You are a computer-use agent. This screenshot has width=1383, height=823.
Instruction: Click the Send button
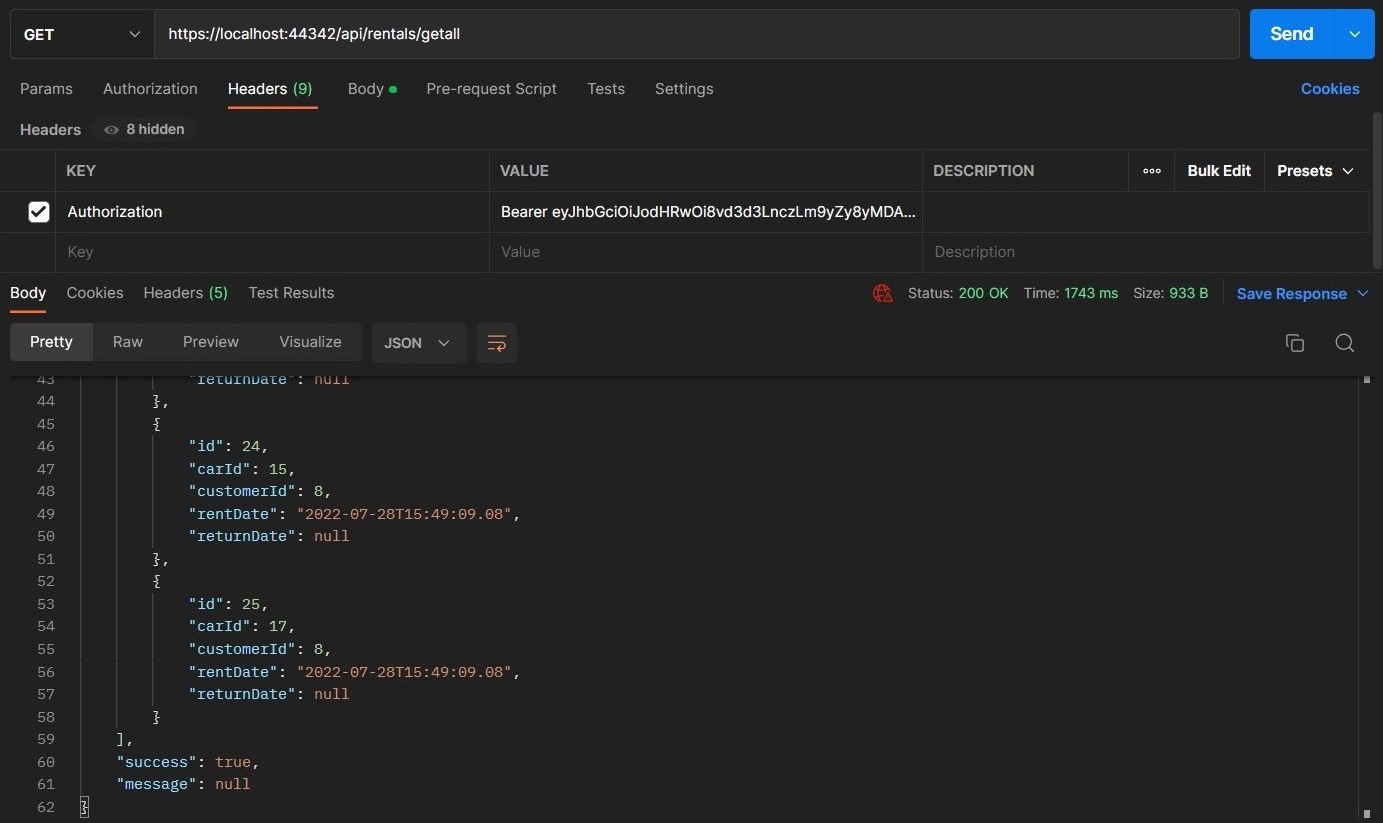1290,33
